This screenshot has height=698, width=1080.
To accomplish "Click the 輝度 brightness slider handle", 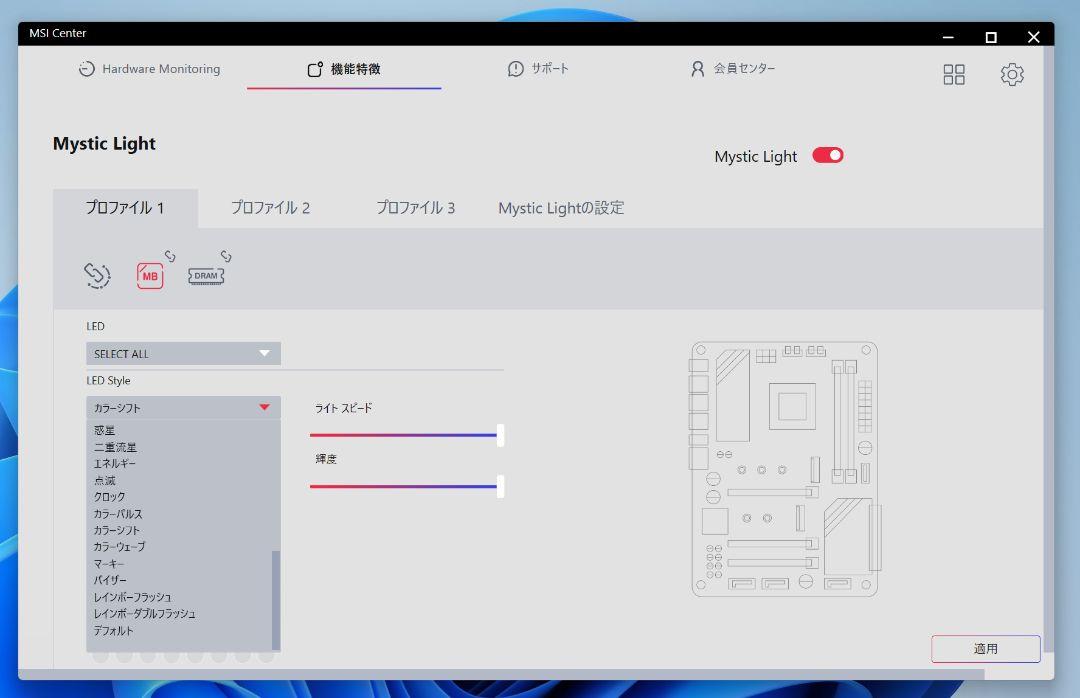I will (501, 486).
